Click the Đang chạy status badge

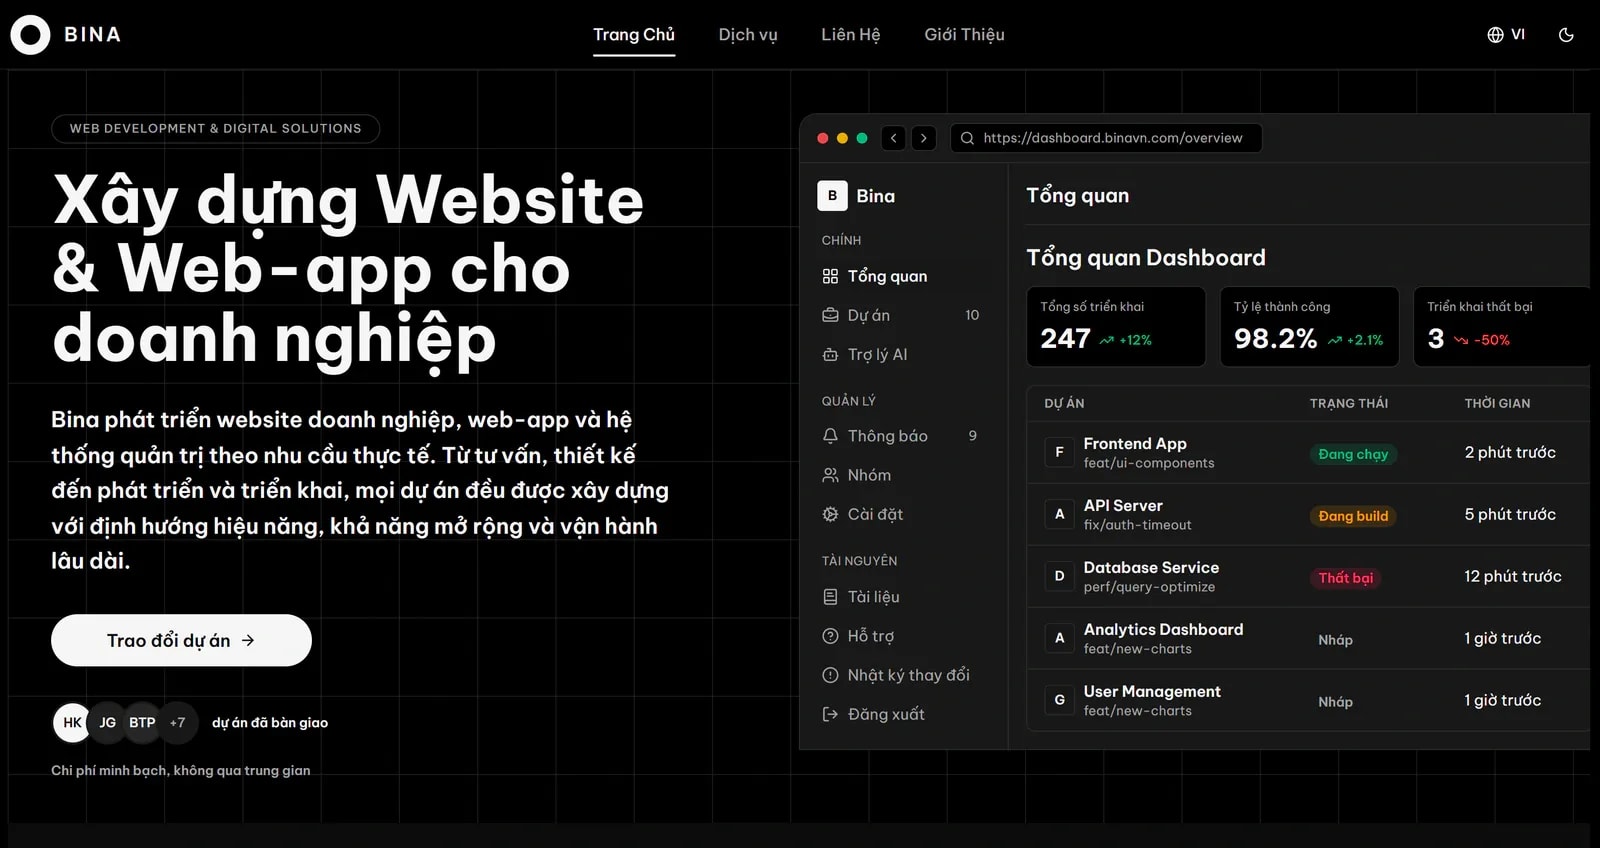click(1353, 454)
